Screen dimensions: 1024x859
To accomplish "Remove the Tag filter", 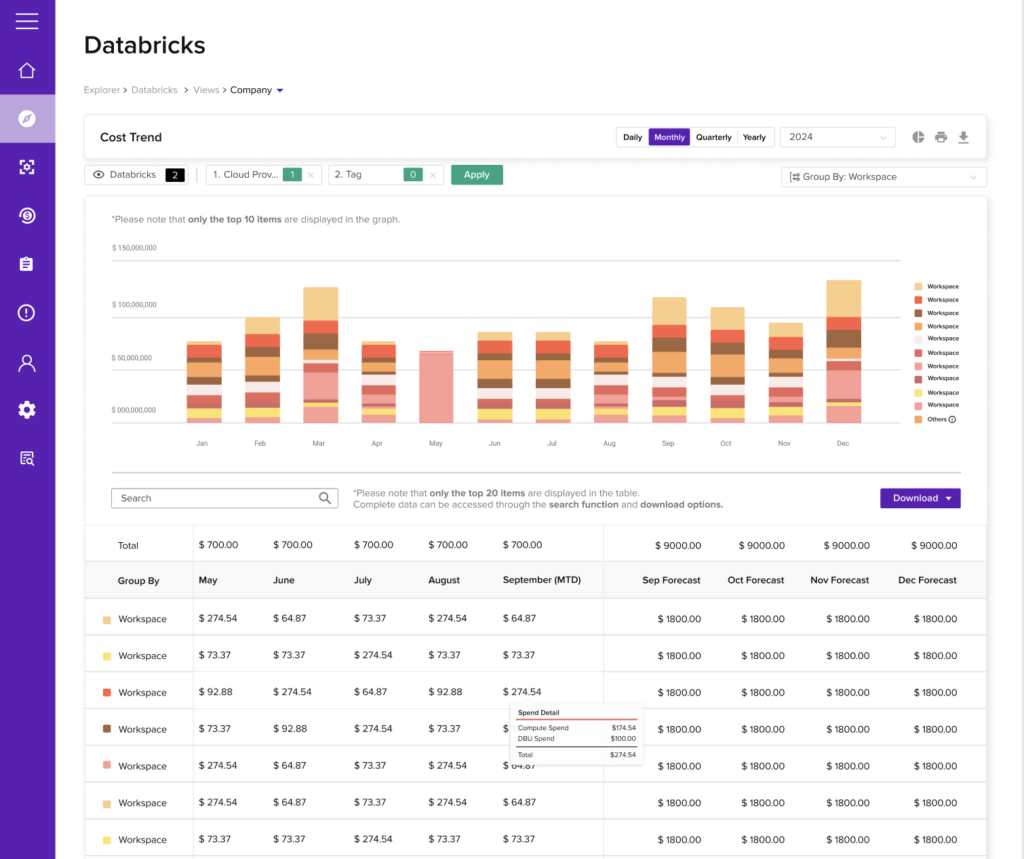I will tap(433, 175).
